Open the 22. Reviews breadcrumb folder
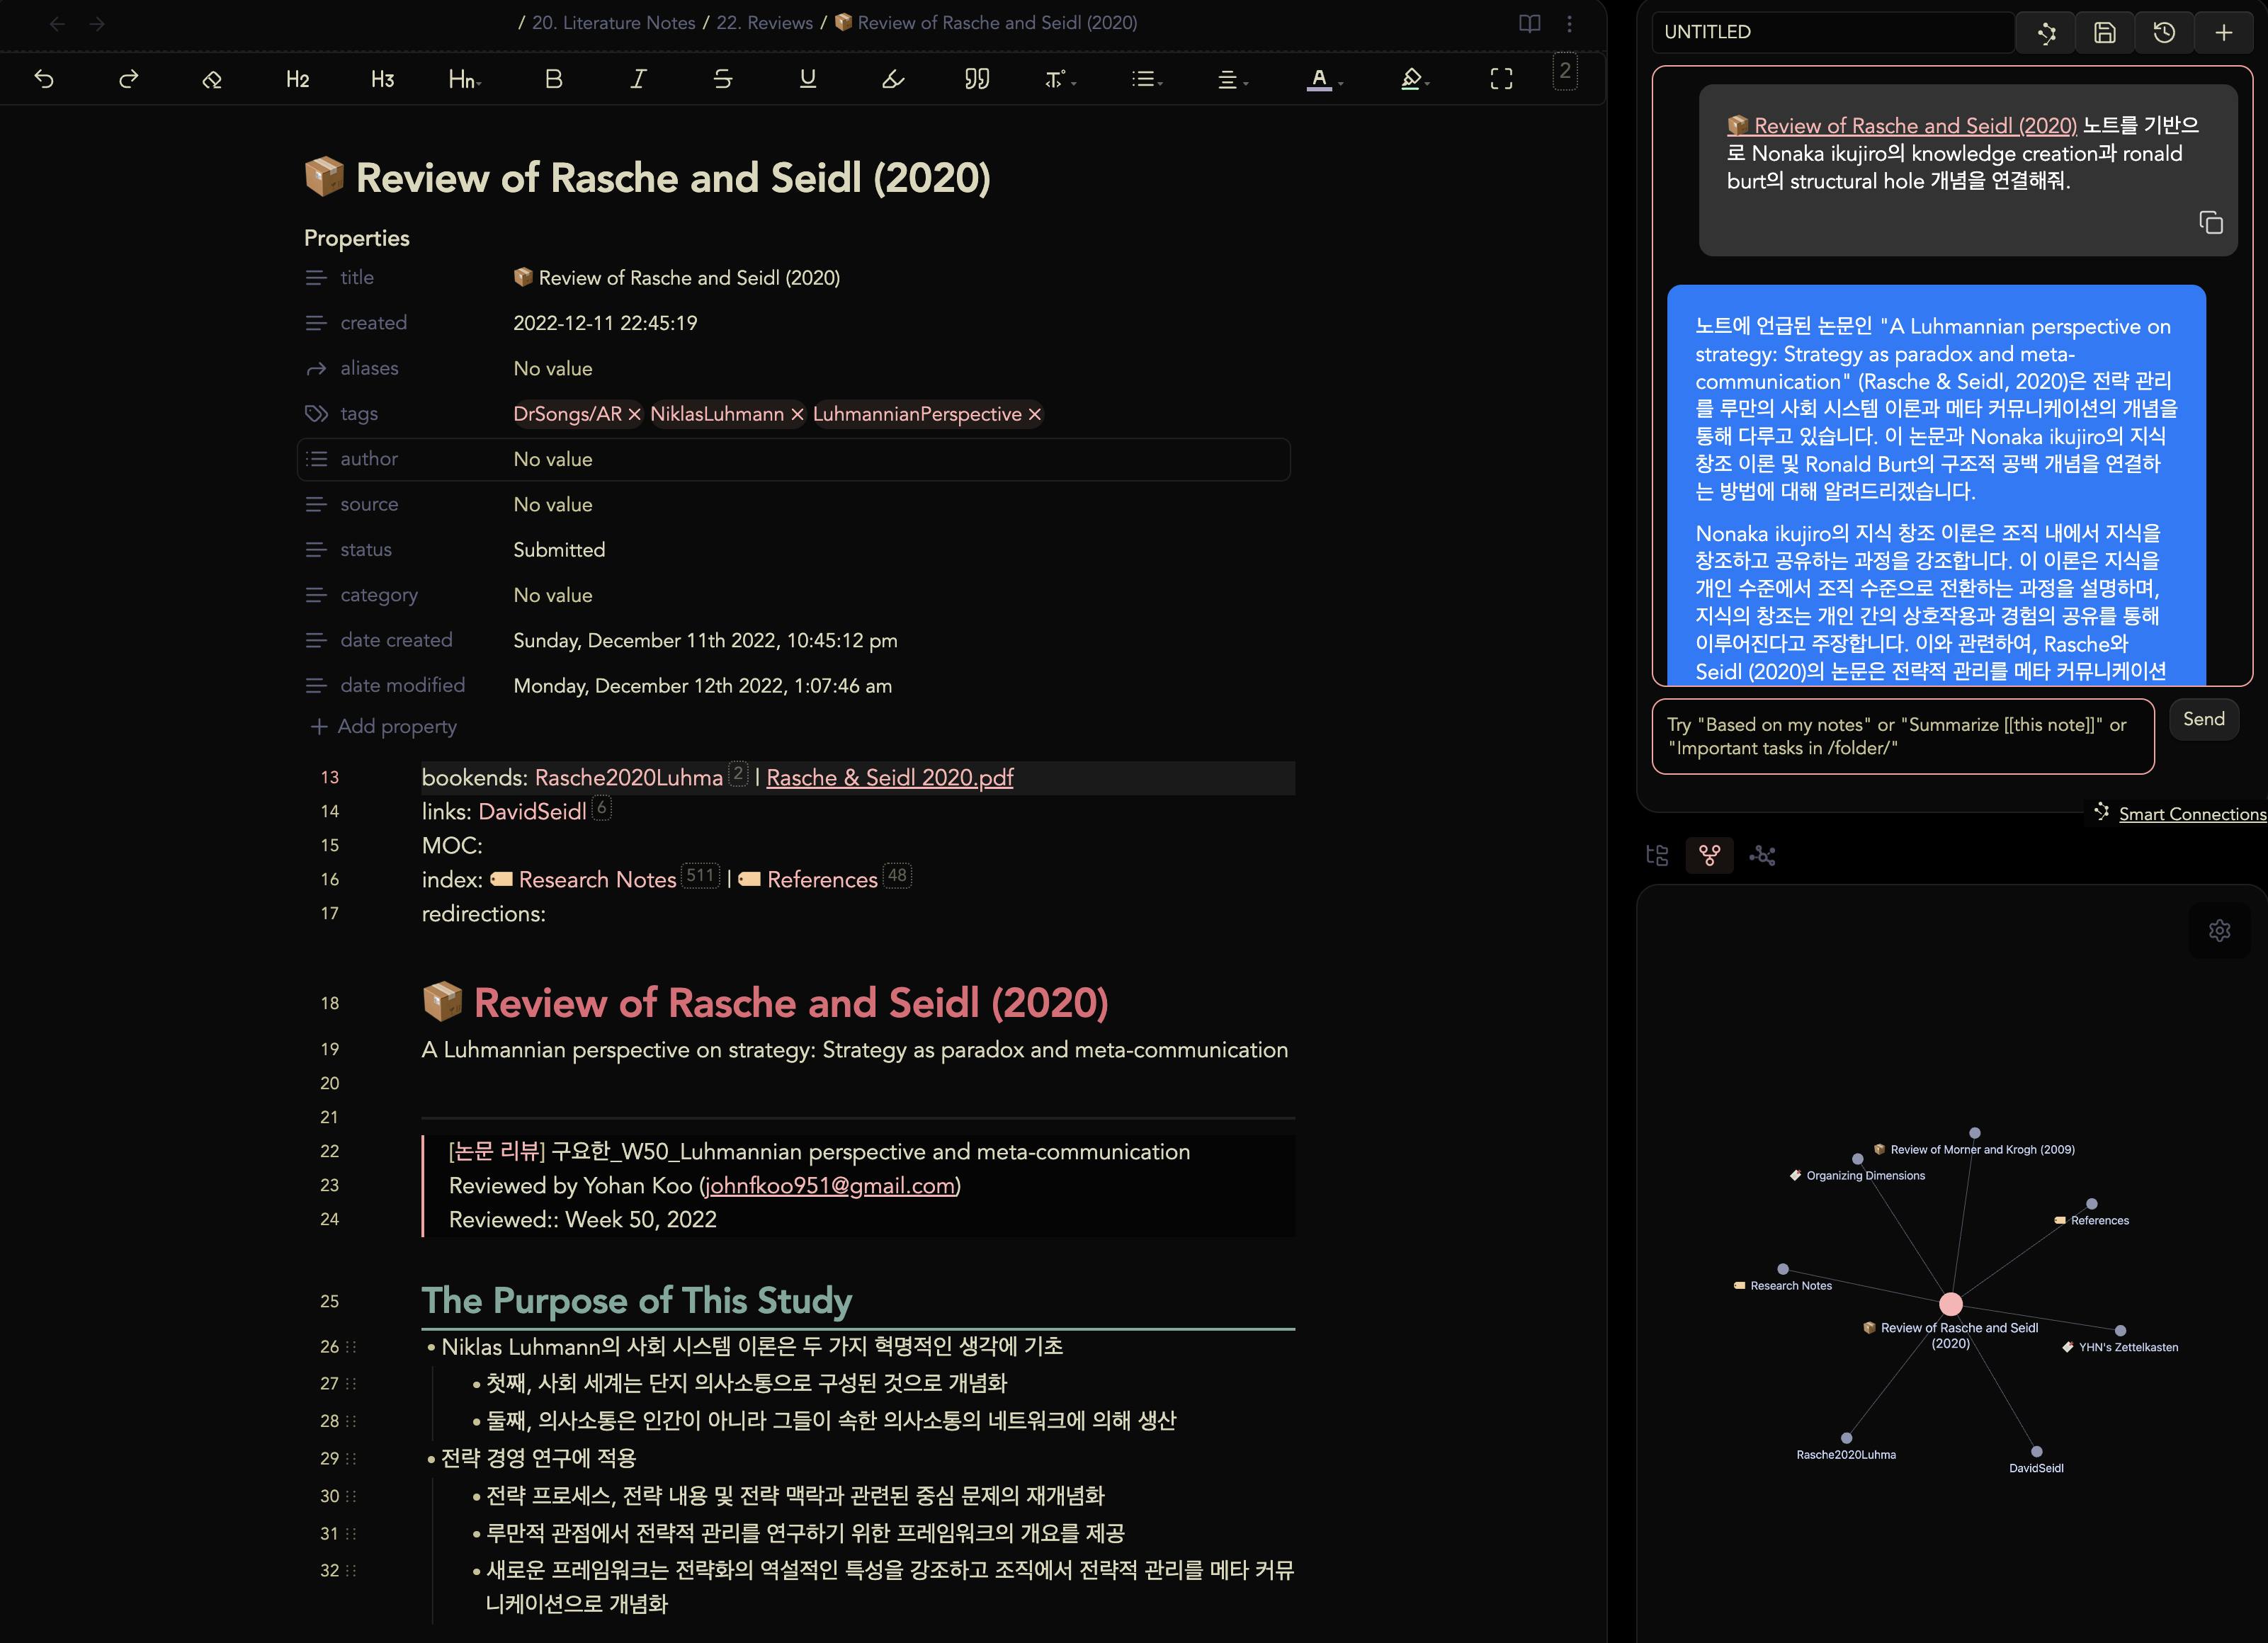This screenshot has width=2268, height=1643. click(x=764, y=23)
